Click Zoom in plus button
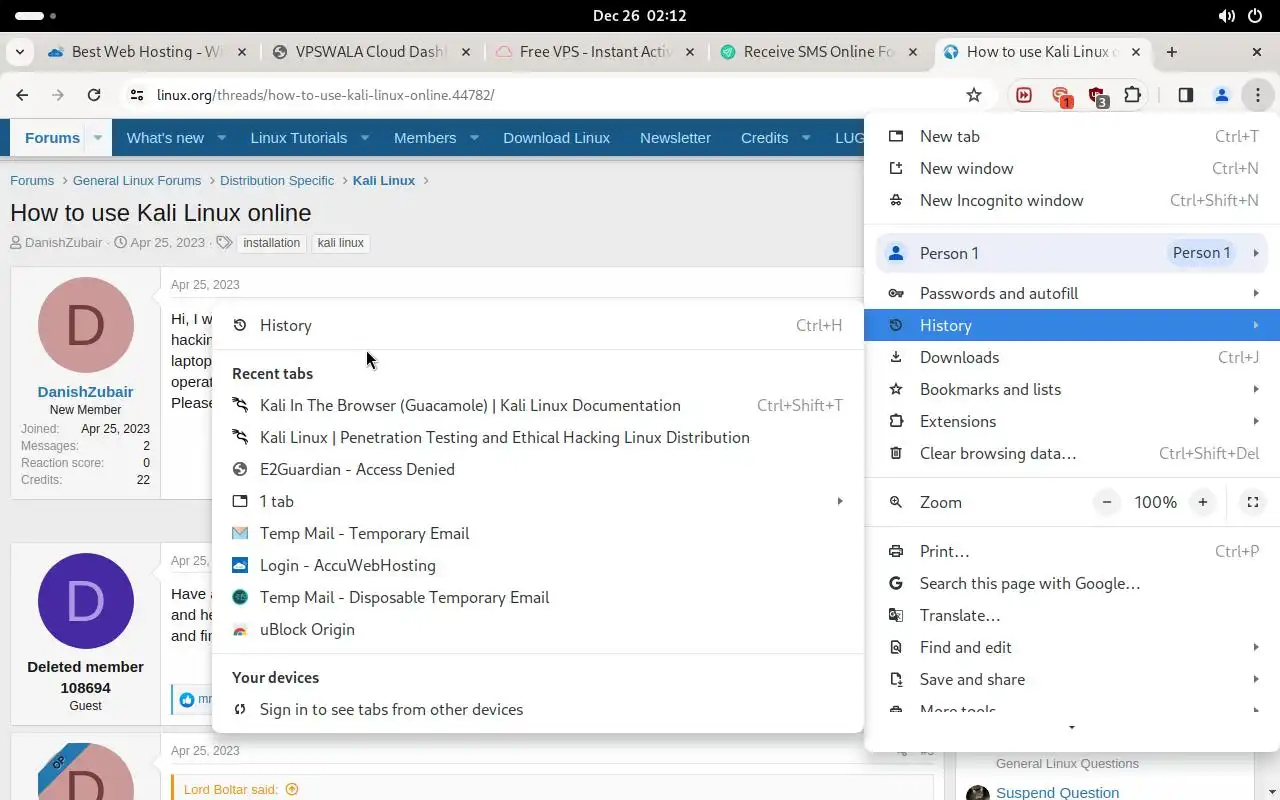1280x800 pixels. coord(1203,502)
